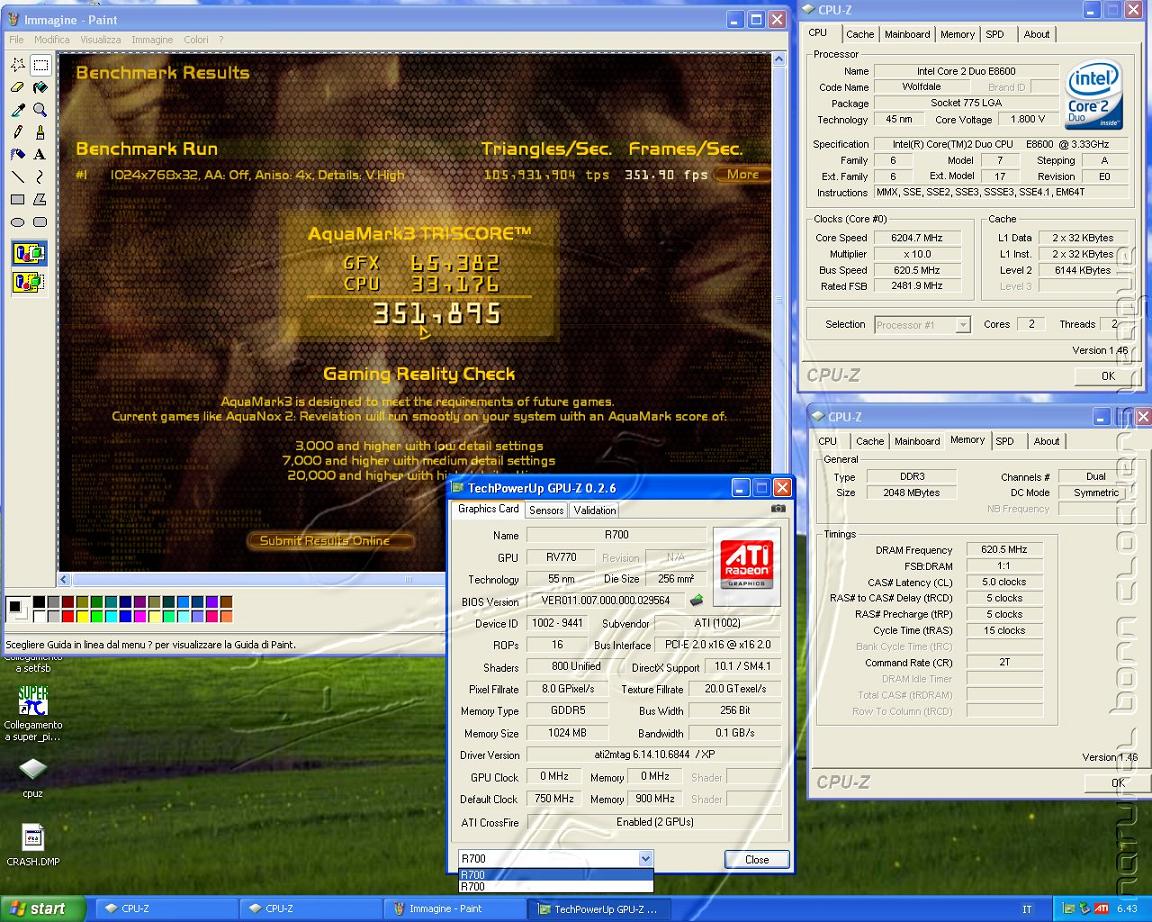Select the Text tool (letter A)
Screen dimensions: 1152x922
pos(40,154)
